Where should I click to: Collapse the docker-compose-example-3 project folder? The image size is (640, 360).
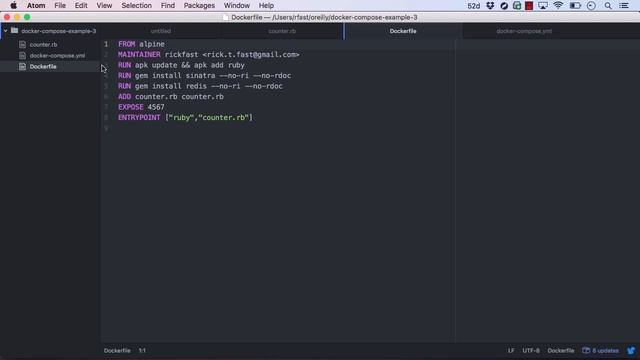point(5,31)
